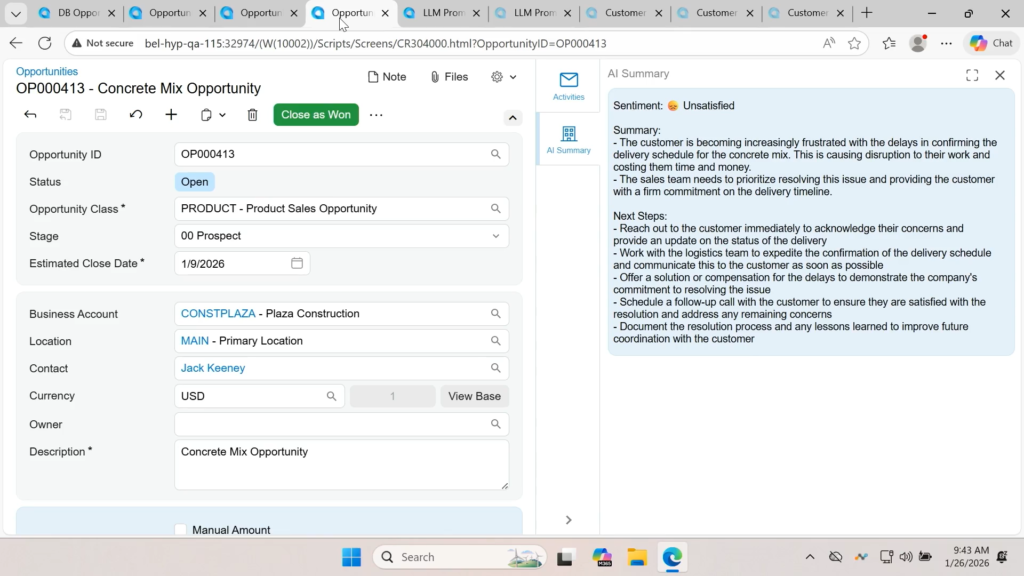The height and width of the screenshot is (576, 1024).
Task: Click the Delete trash icon in toolbar
Action: [252, 115]
